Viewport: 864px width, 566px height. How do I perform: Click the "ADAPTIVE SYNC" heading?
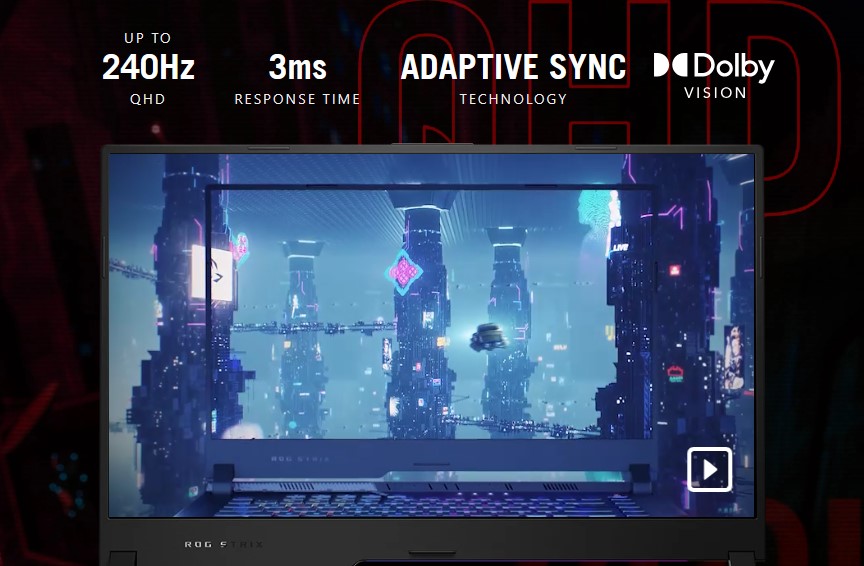(x=514, y=67)
